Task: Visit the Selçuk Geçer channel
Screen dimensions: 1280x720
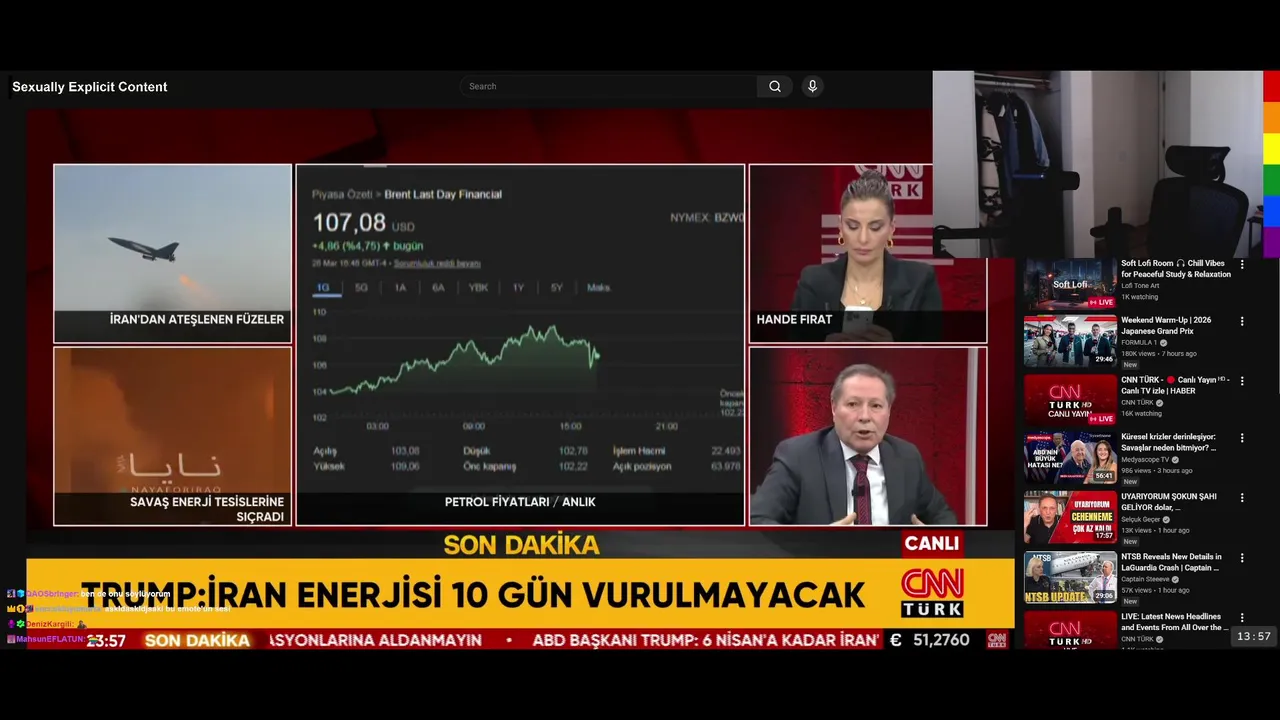Action: pyautogui.click(x=1141, y=520)
